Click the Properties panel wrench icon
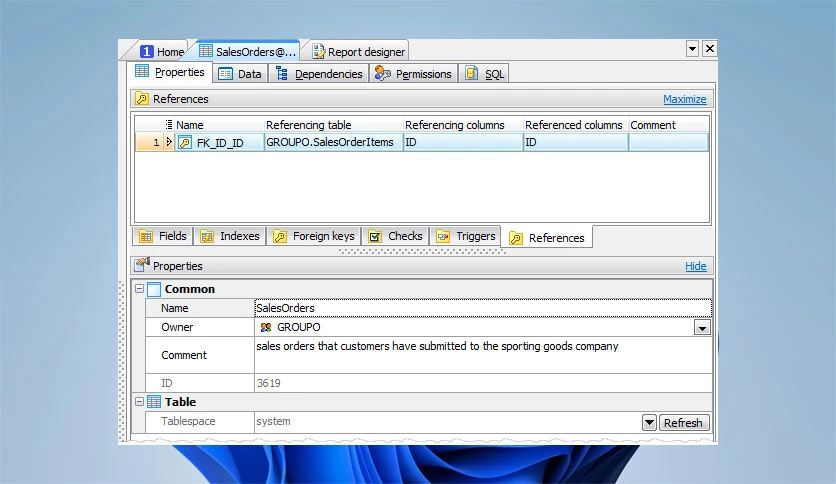The width and height of the screenshot is (836, 484). click(142, 264)
